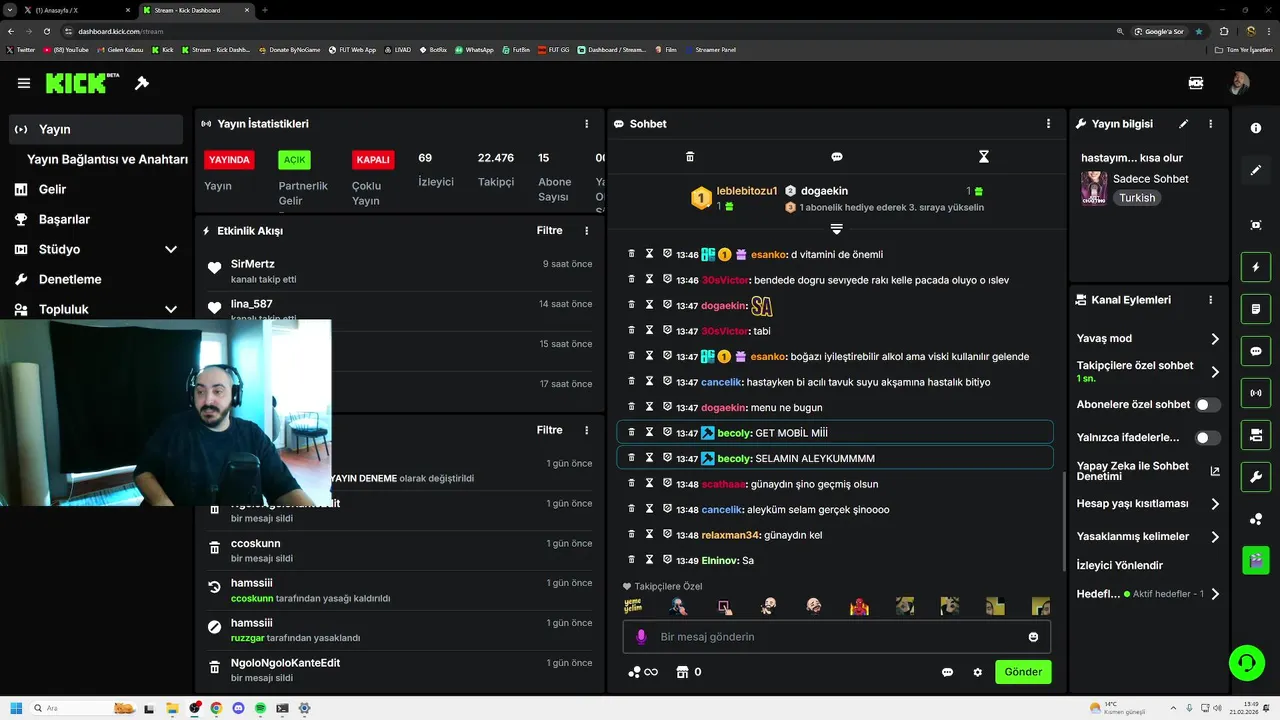
Task: Open Yapay Zeka ile Sohbet Denetimi link
Action: [x=1148, y=471]
